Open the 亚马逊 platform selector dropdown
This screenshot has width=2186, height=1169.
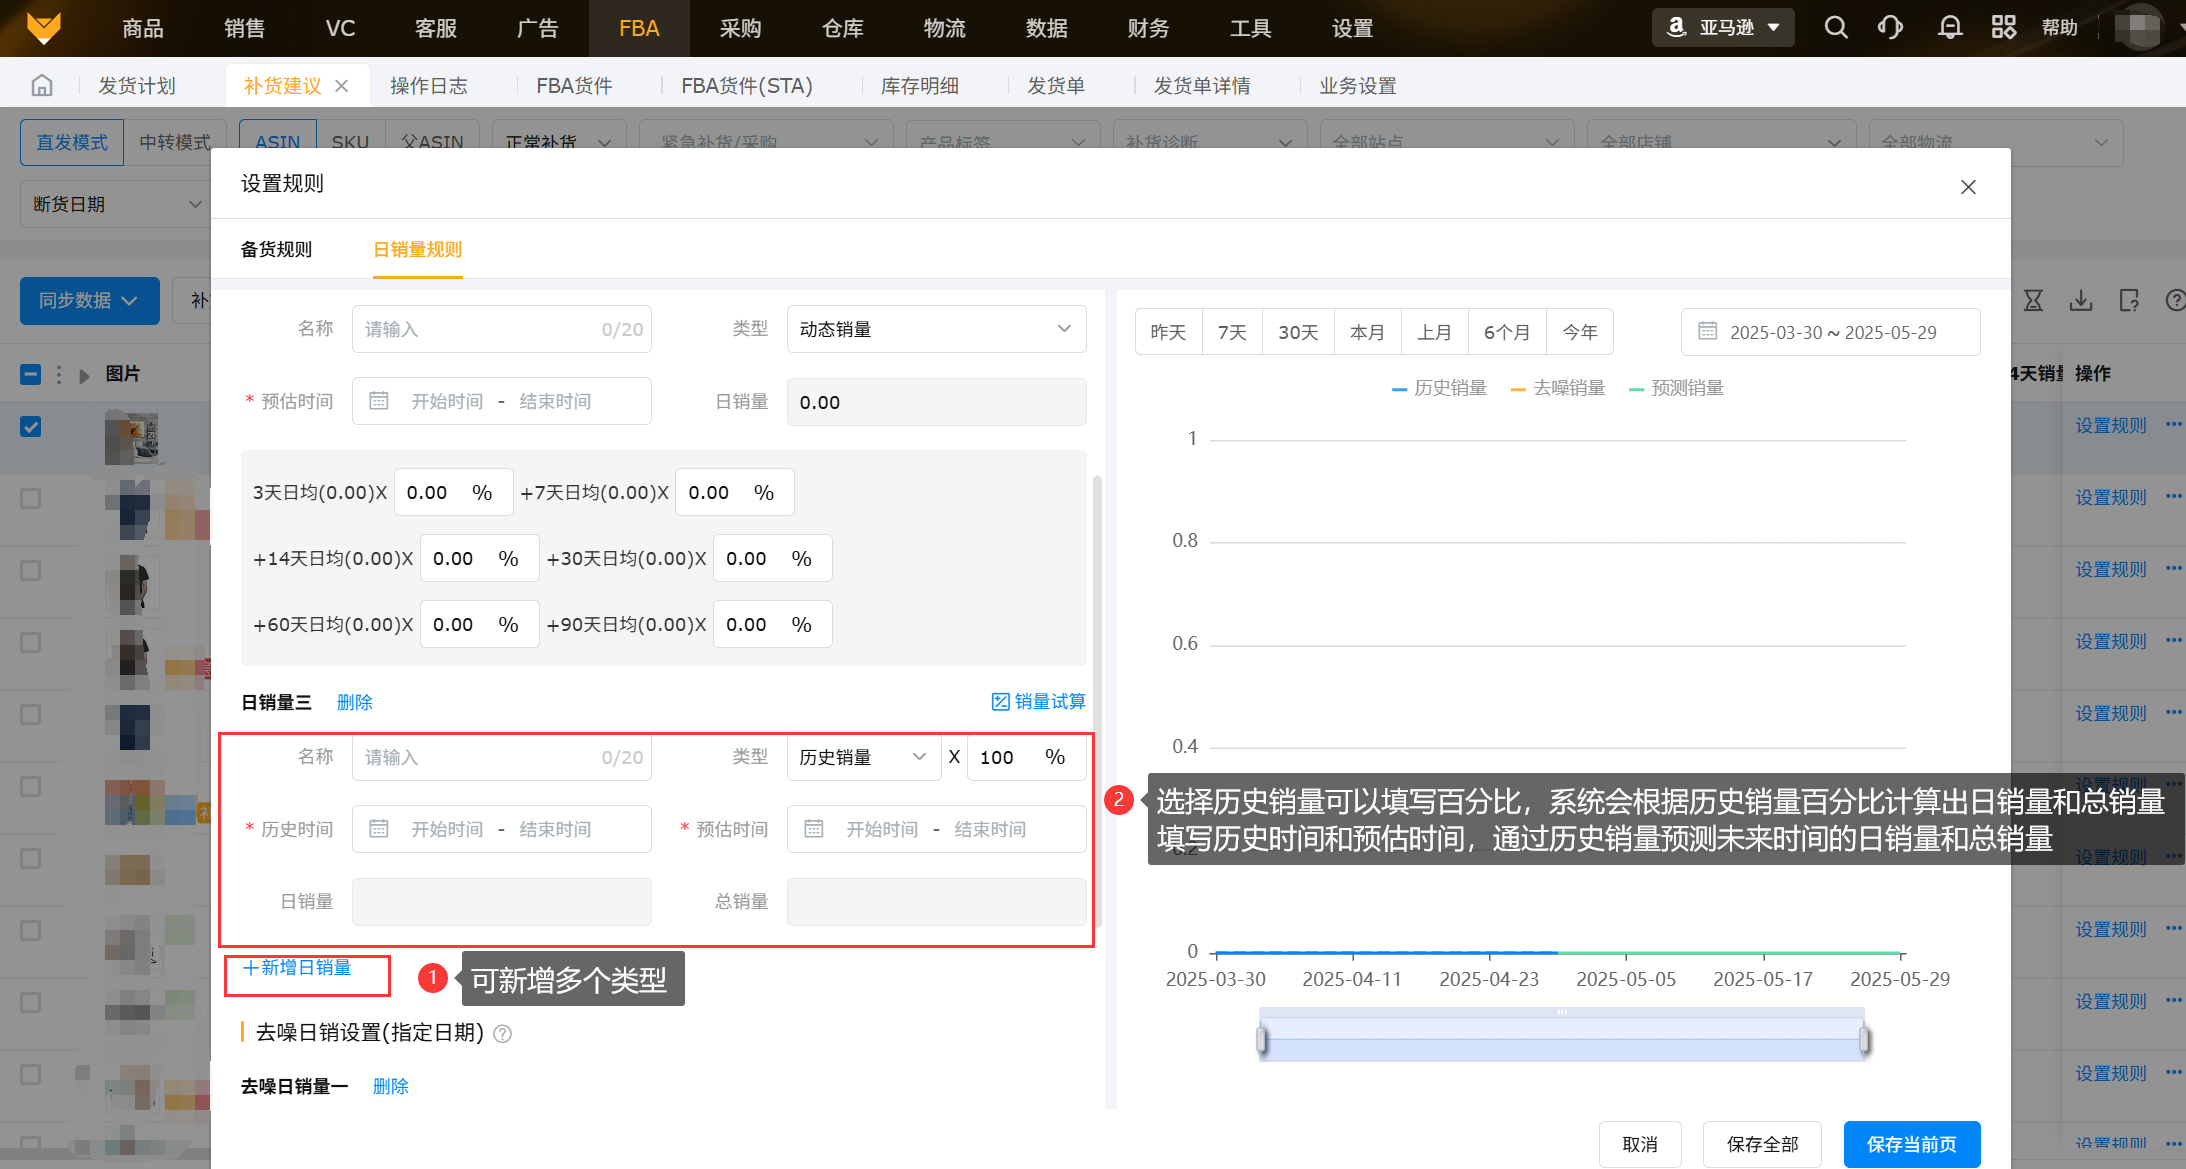click(1724, 27)
